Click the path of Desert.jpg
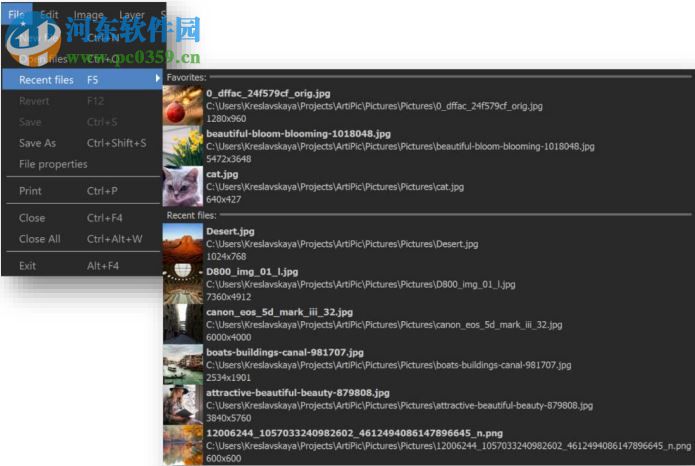 [342, 244]
